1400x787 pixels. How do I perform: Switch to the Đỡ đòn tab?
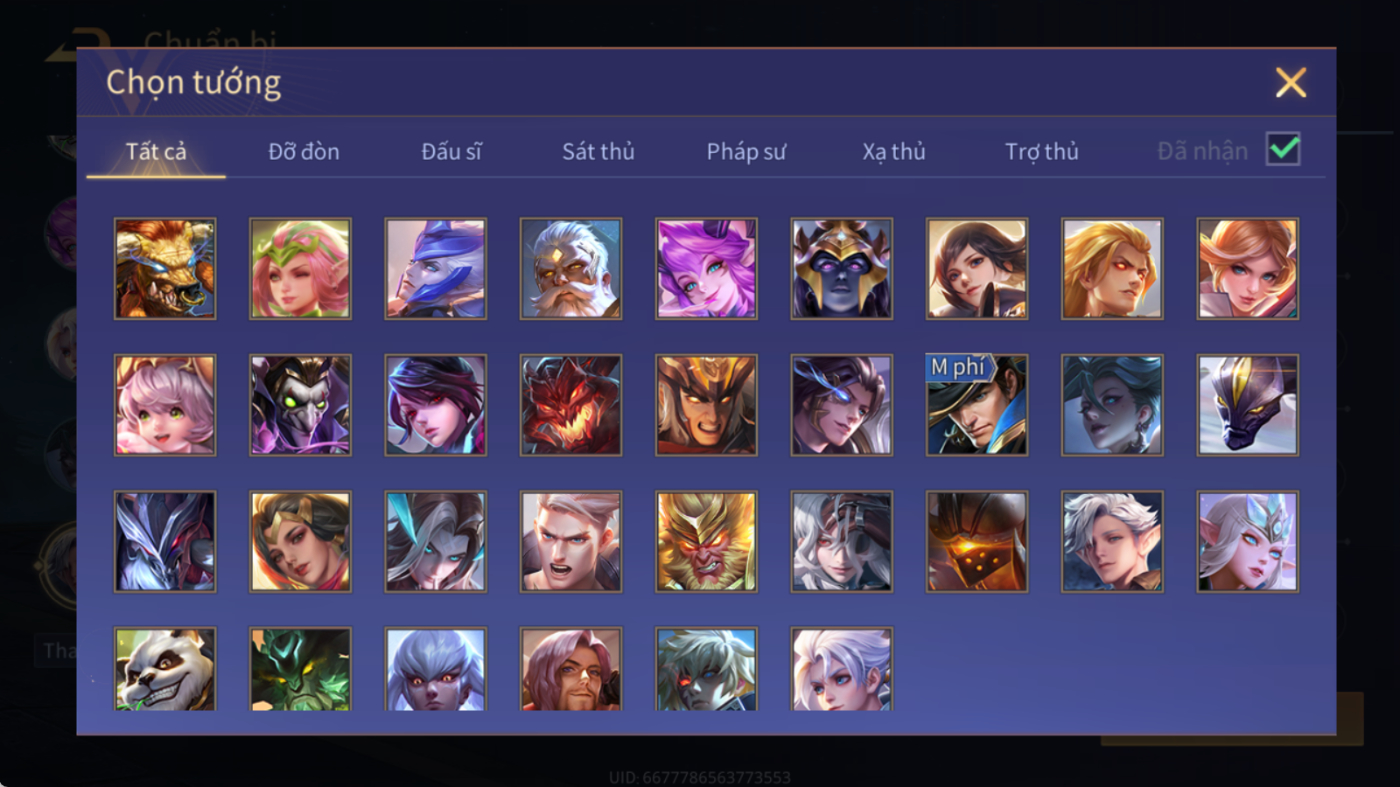click(304, 151)
